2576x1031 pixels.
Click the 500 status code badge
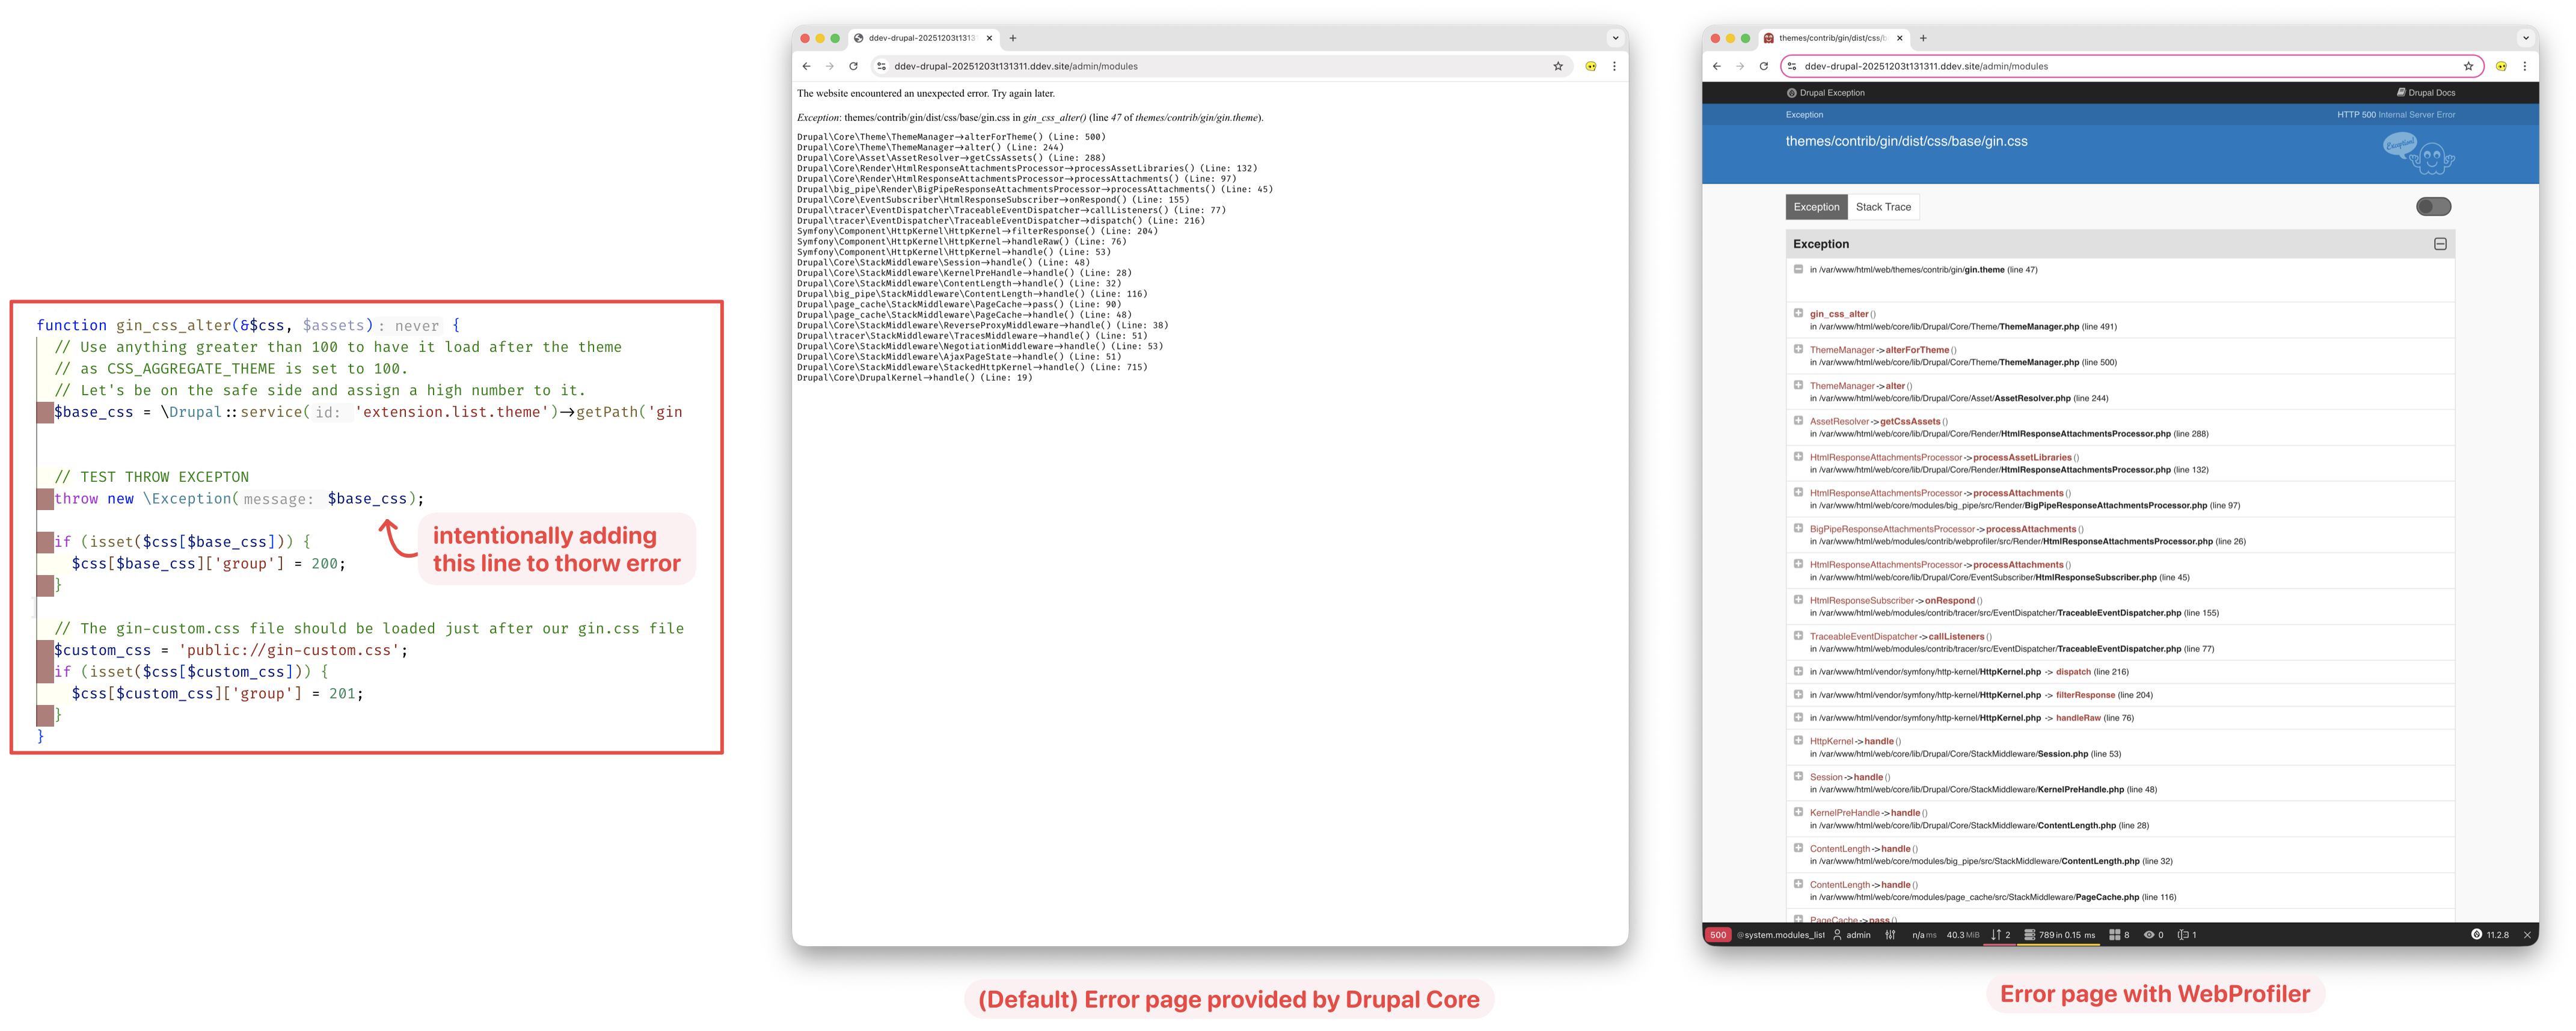pyautogui.click(x=1718, y=935)
